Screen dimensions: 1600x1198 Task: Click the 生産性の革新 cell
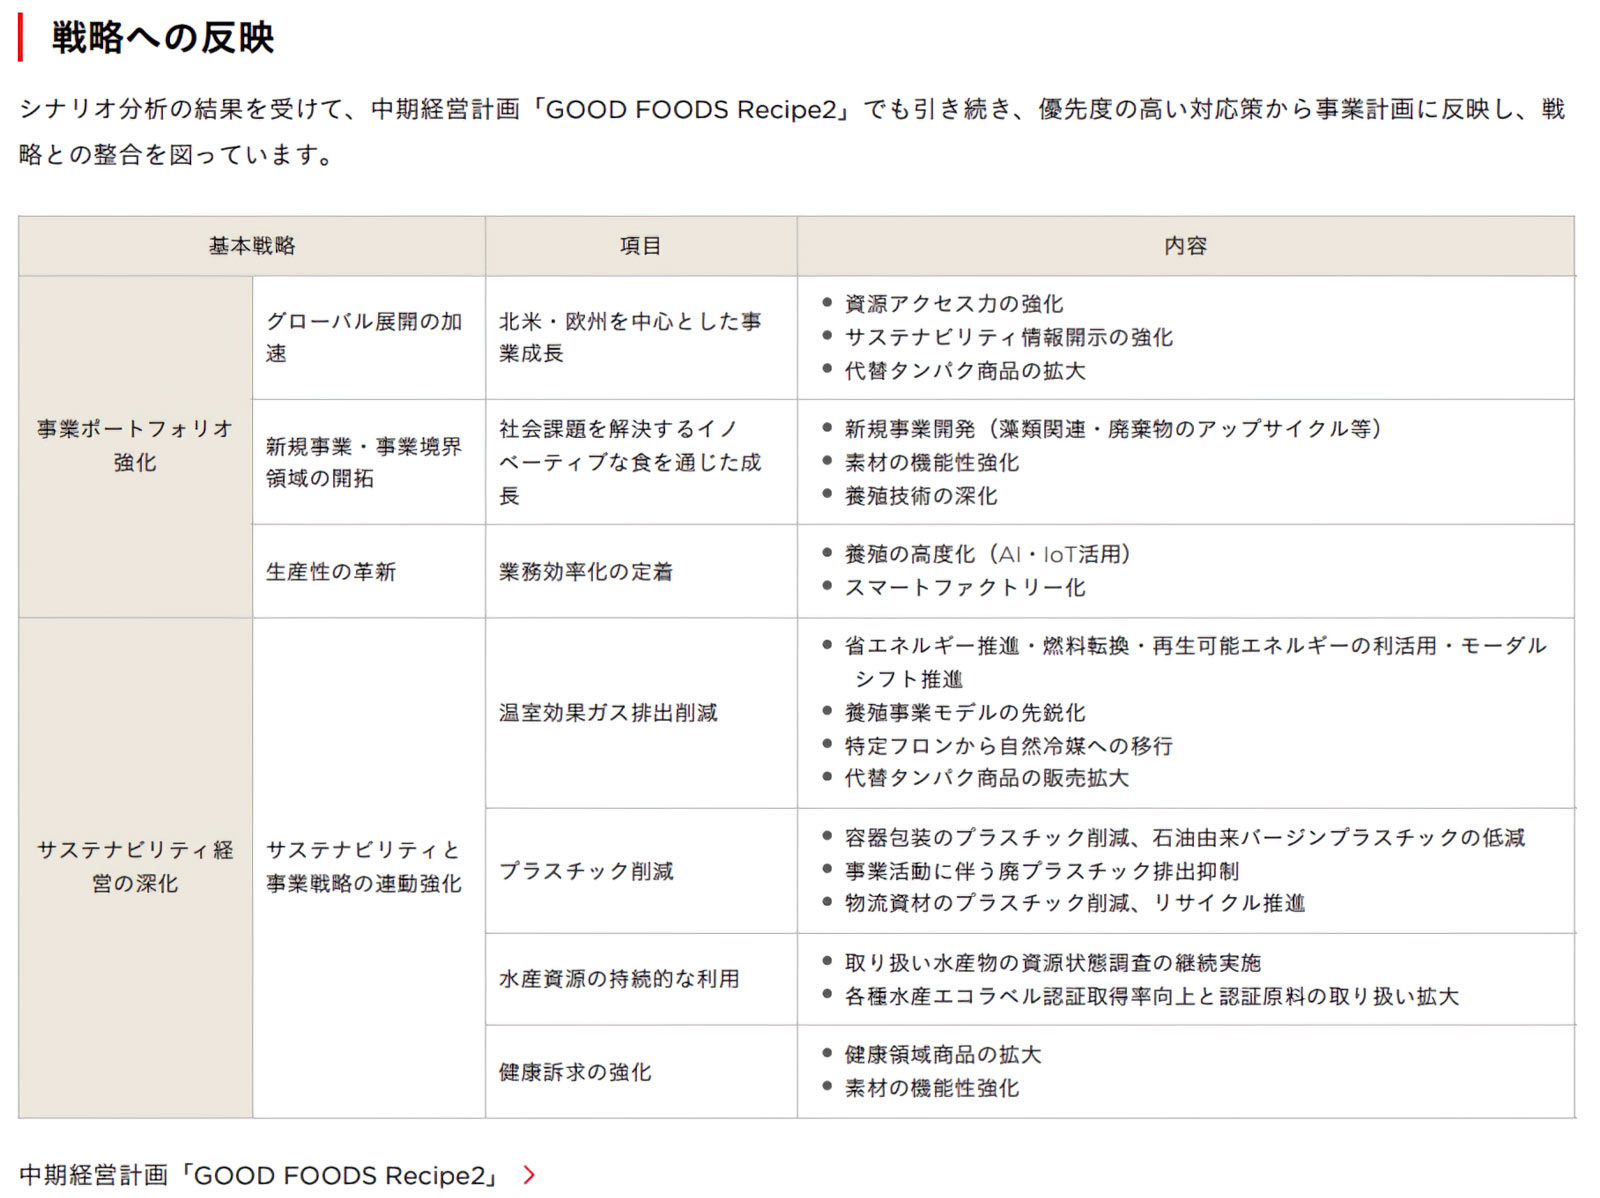click(x=331, y=572)
